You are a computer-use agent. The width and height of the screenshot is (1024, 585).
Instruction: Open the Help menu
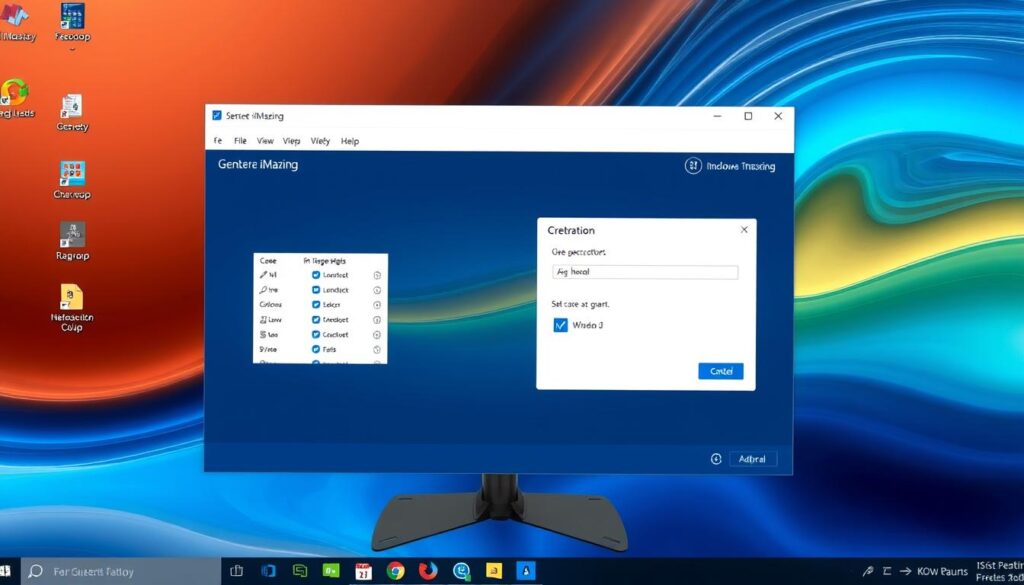[350, 140]
